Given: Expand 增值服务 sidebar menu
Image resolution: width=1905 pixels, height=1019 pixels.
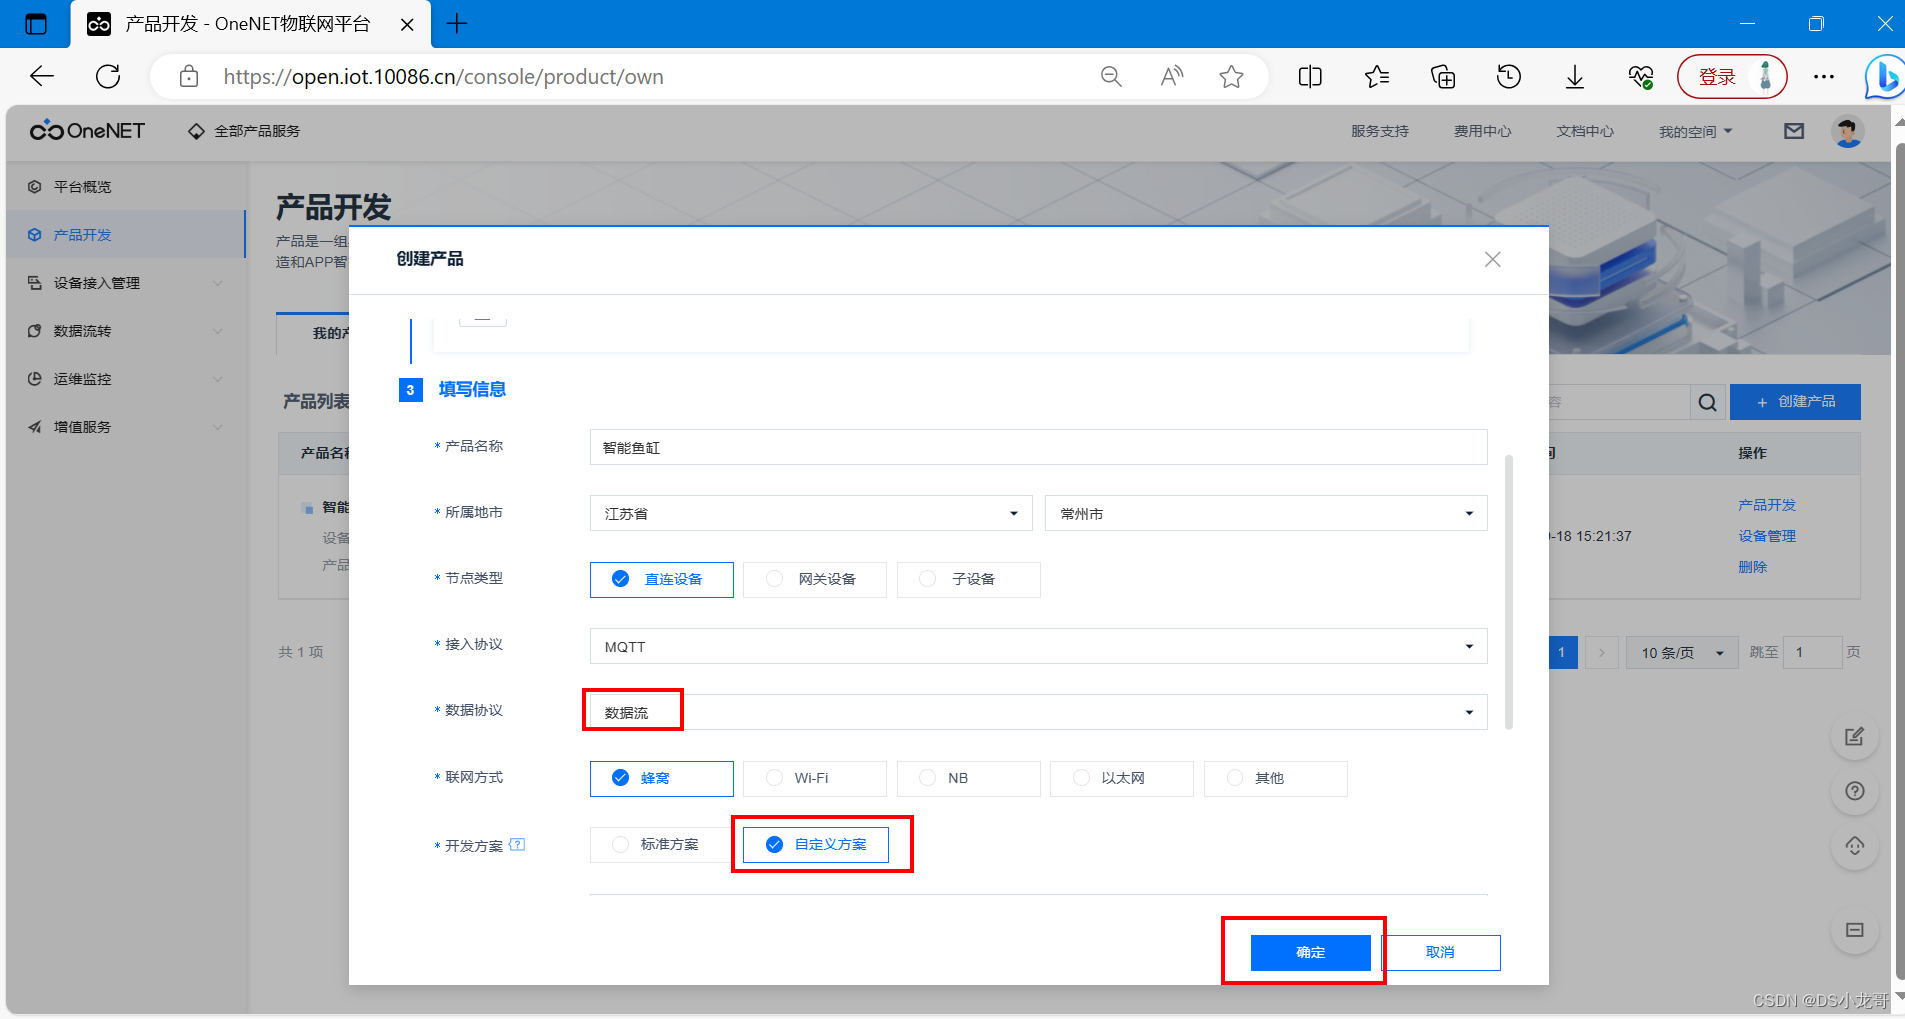Looking at the screenshot, I should point(125,427).
